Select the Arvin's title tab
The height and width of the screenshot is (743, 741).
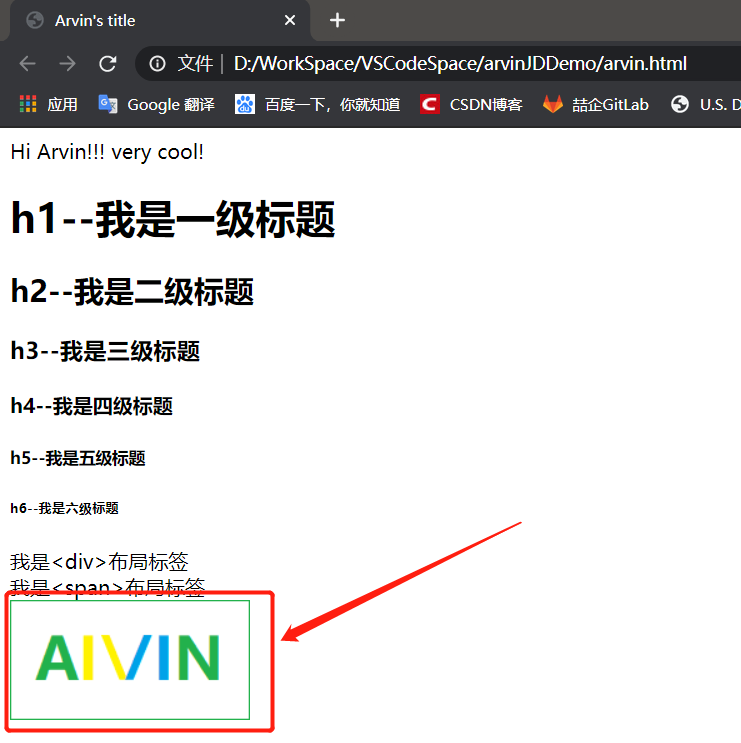tap(159, 21)
